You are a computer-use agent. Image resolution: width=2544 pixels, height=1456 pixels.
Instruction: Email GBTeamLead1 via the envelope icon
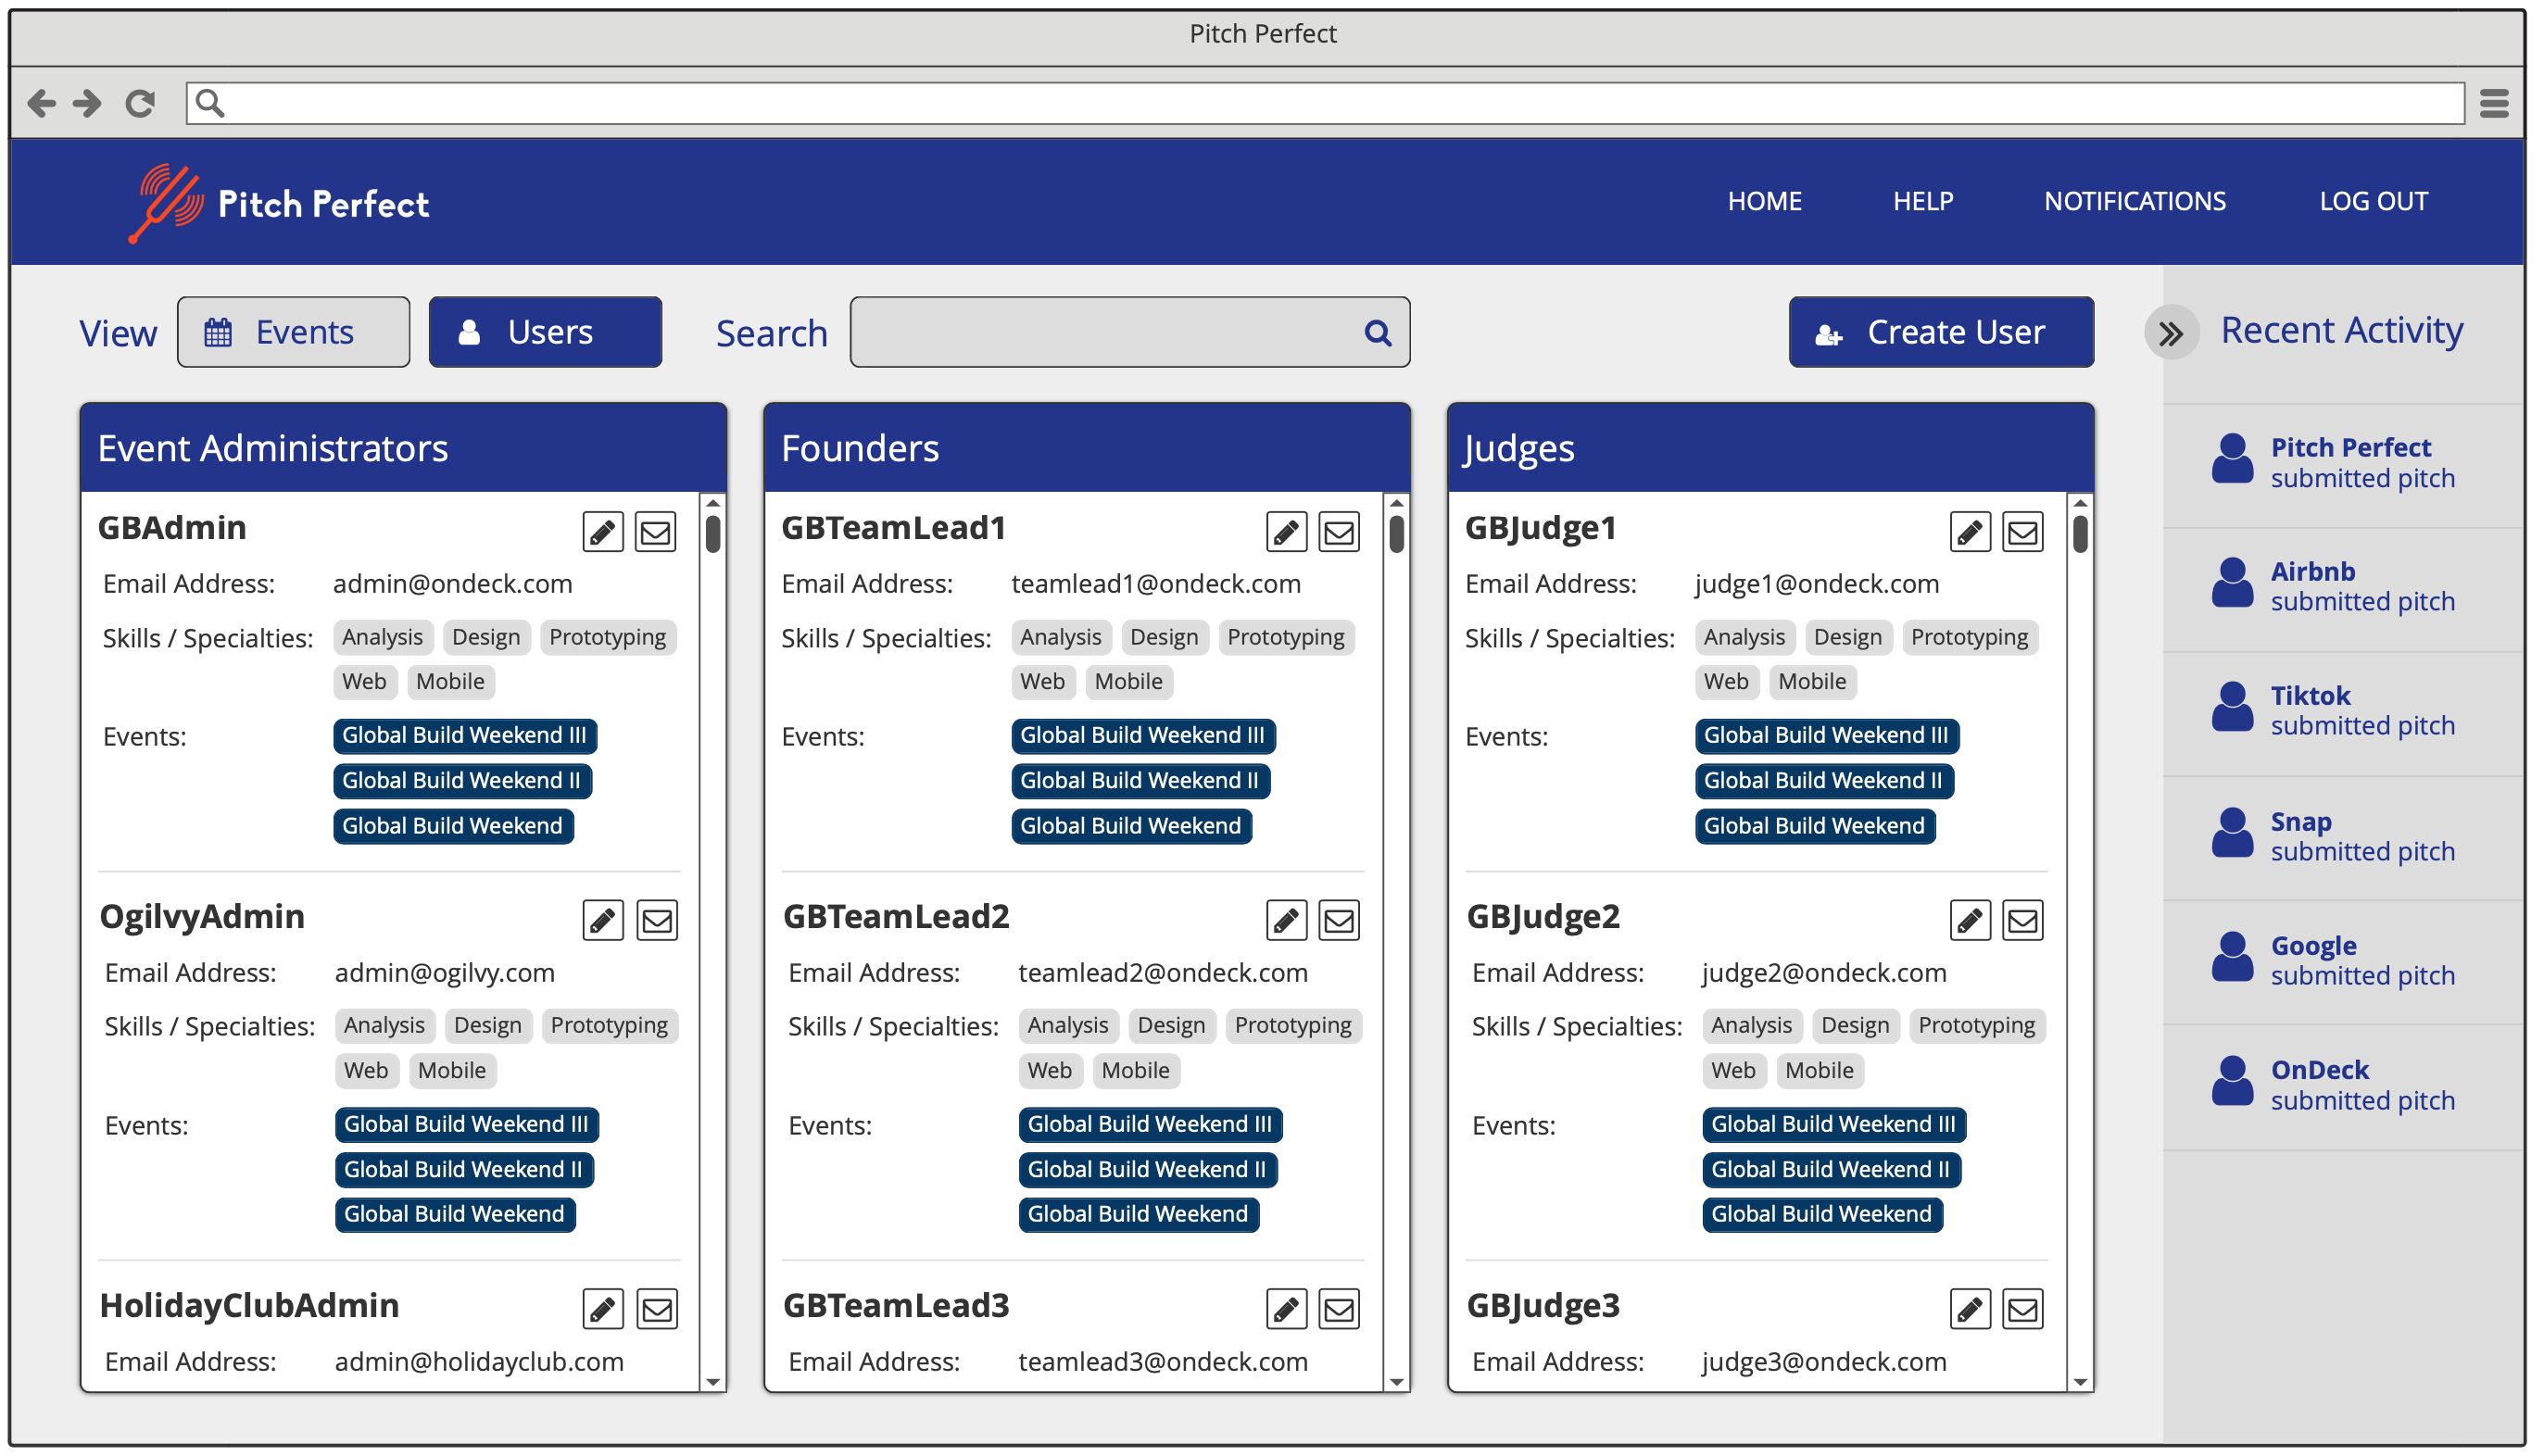1339,531
